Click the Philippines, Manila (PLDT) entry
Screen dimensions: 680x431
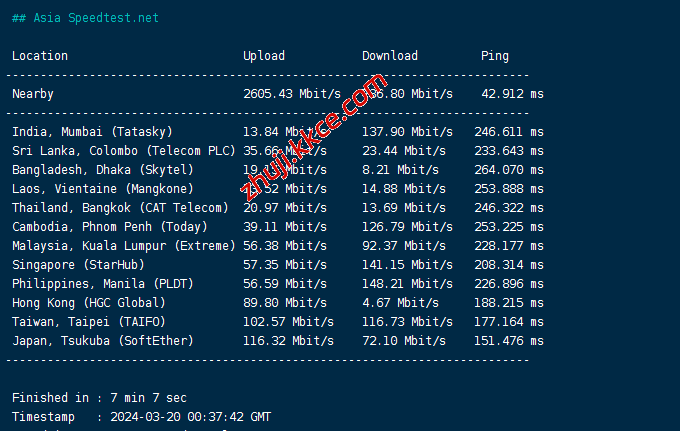tap(103, 284)
